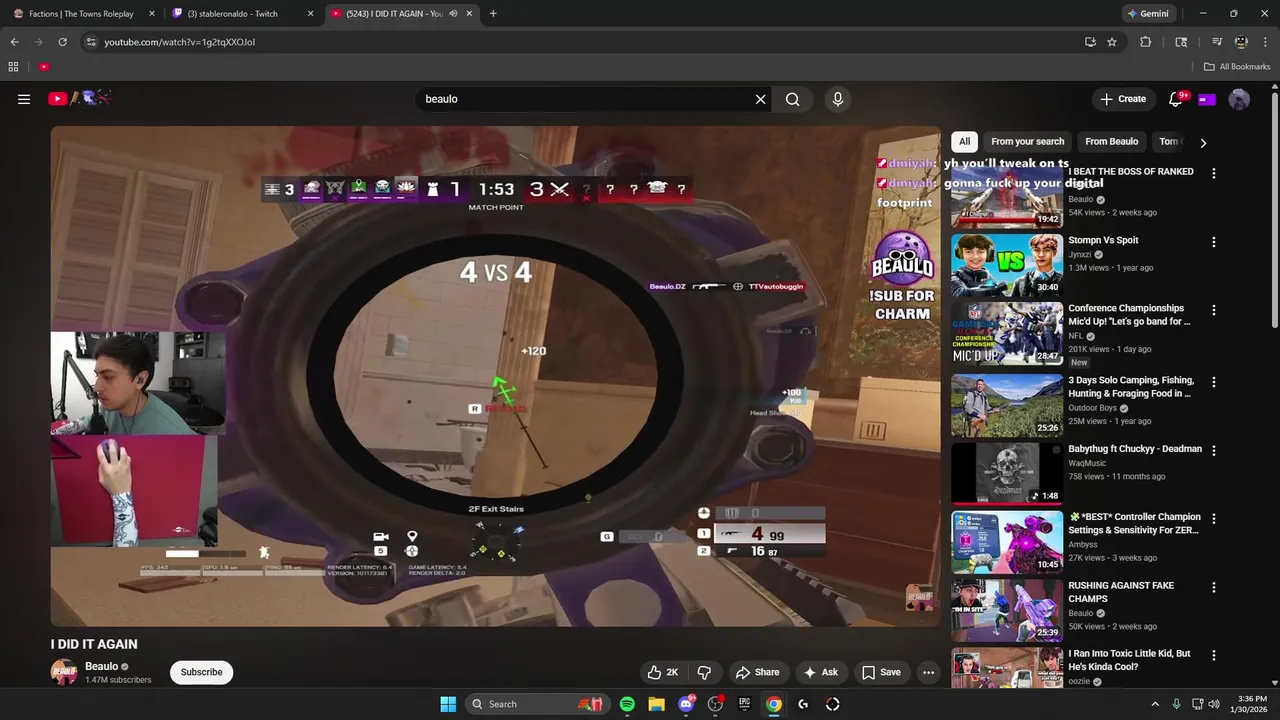
Task: Open the RUSHING AGAINST FAKE CHAMPS video title
Action: click(1121, 592)
